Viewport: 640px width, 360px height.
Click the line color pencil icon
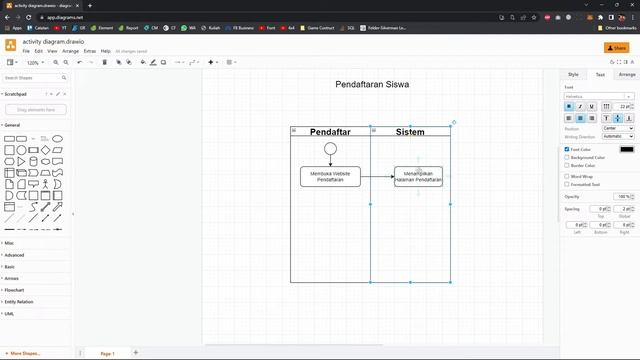pyautogui.click(x=153, y=62)
